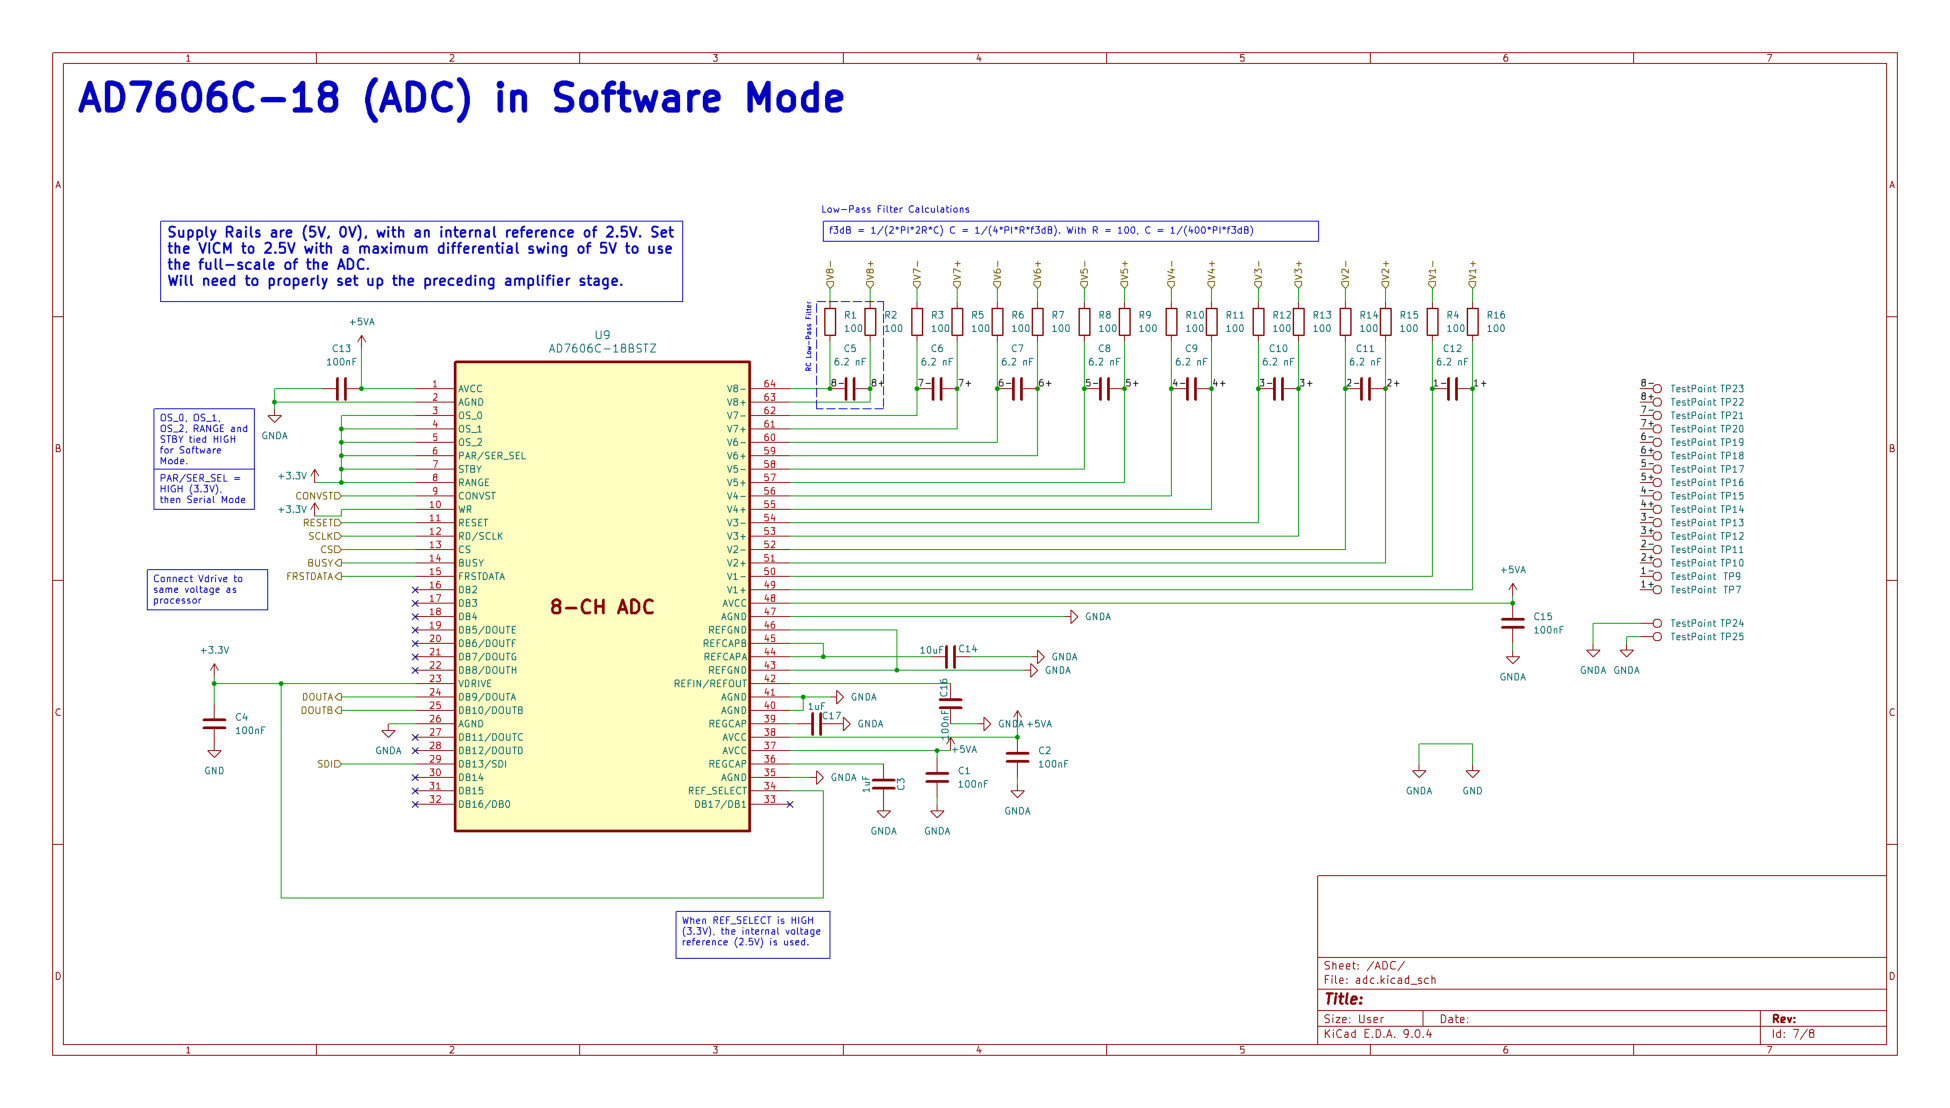The height and width of the screenshot is (1108, 1950).
Task: Click the "OS_0, OS_1, OS_2, RANGE and STBY" note
Action: (x=204, y=439)
